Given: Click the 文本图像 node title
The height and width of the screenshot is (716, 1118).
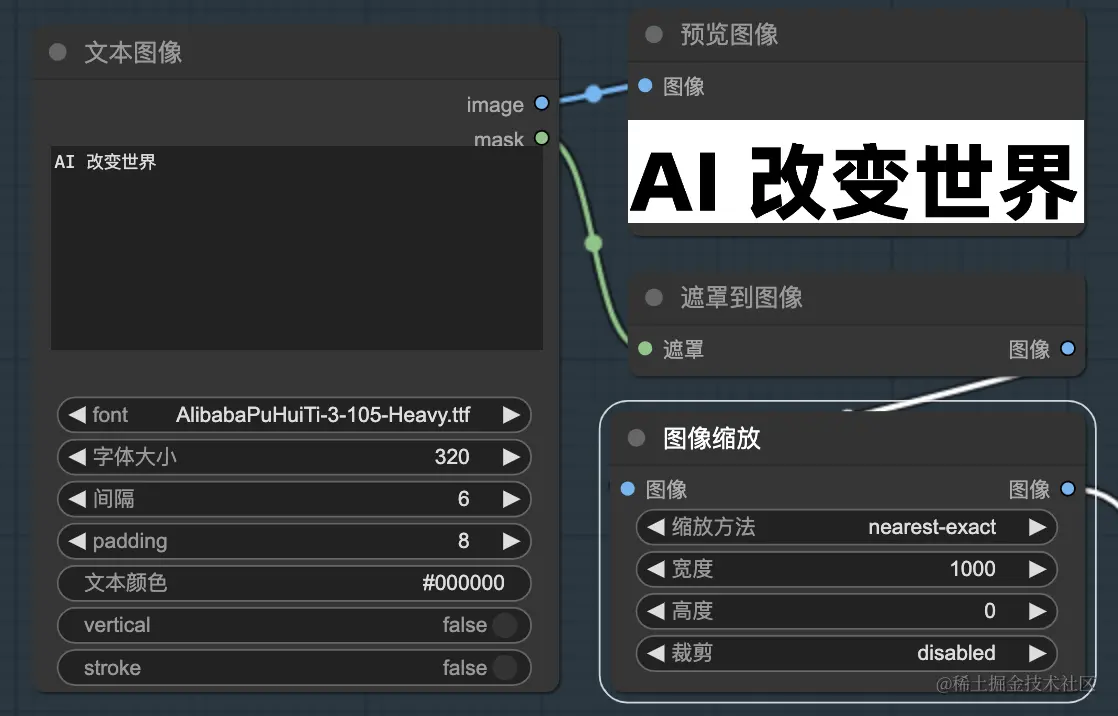Looking at the screenshot, I should pos(133,52).
